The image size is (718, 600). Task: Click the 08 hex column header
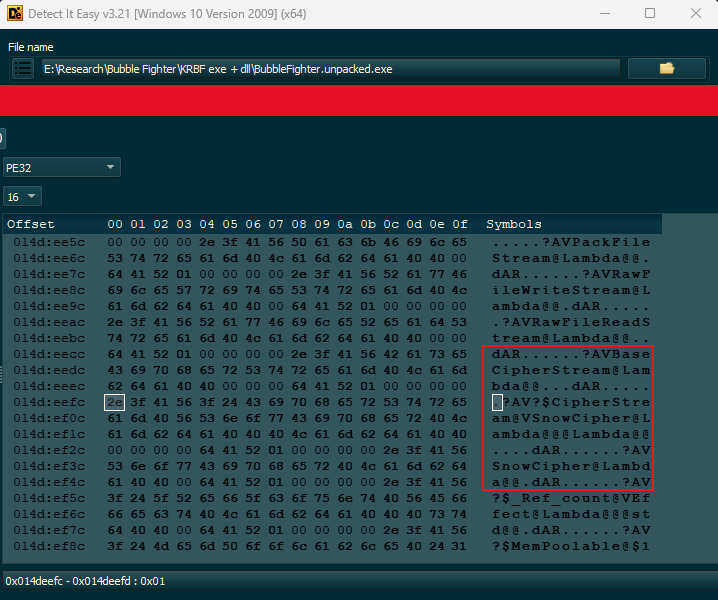(299, 224)
